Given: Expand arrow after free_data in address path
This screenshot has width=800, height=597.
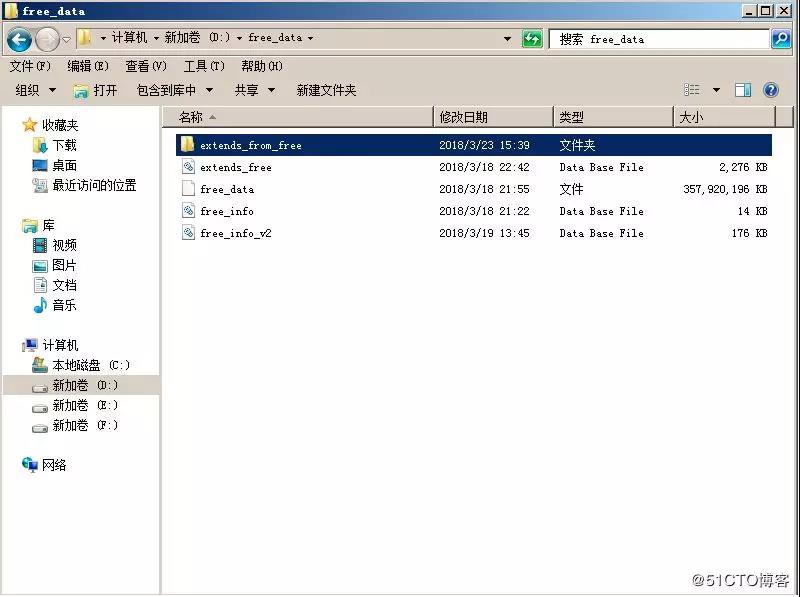Looking at the screenshot, I should coord(310,38).
